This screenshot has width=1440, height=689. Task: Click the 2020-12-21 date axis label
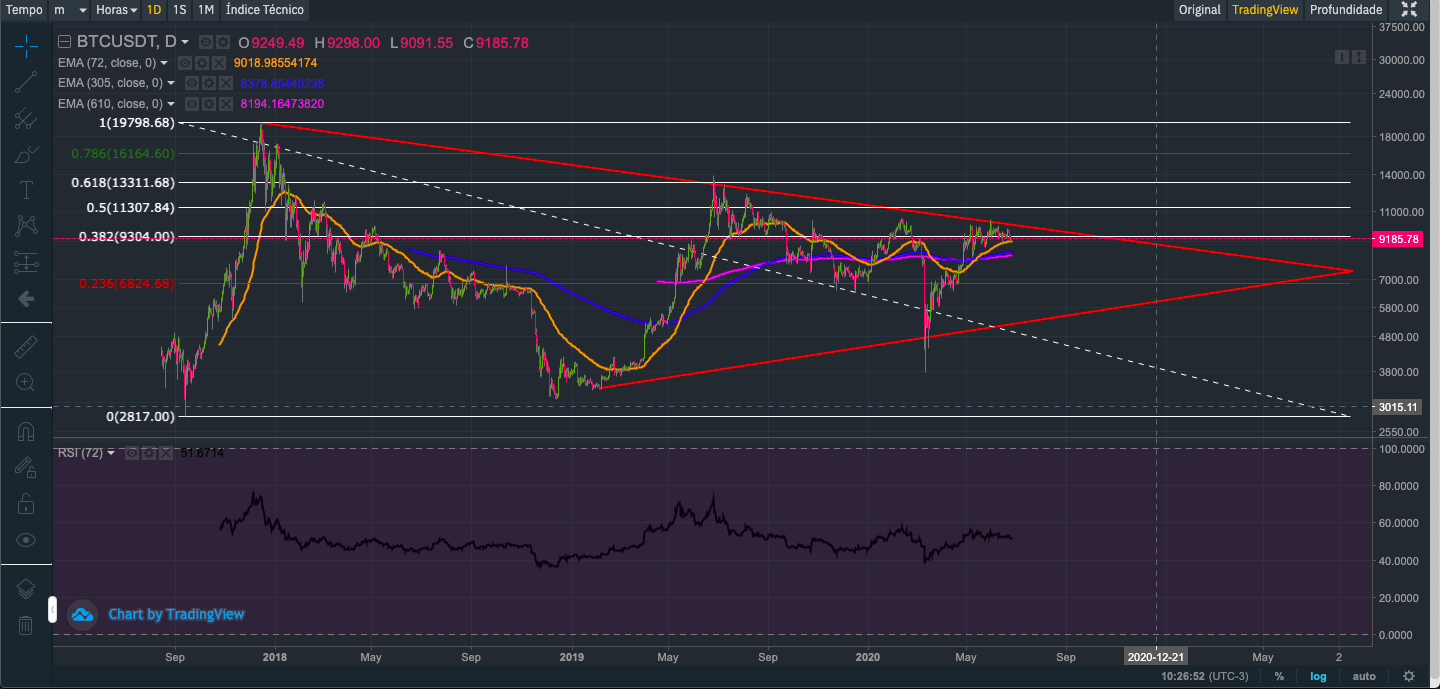click(1157, 657)
